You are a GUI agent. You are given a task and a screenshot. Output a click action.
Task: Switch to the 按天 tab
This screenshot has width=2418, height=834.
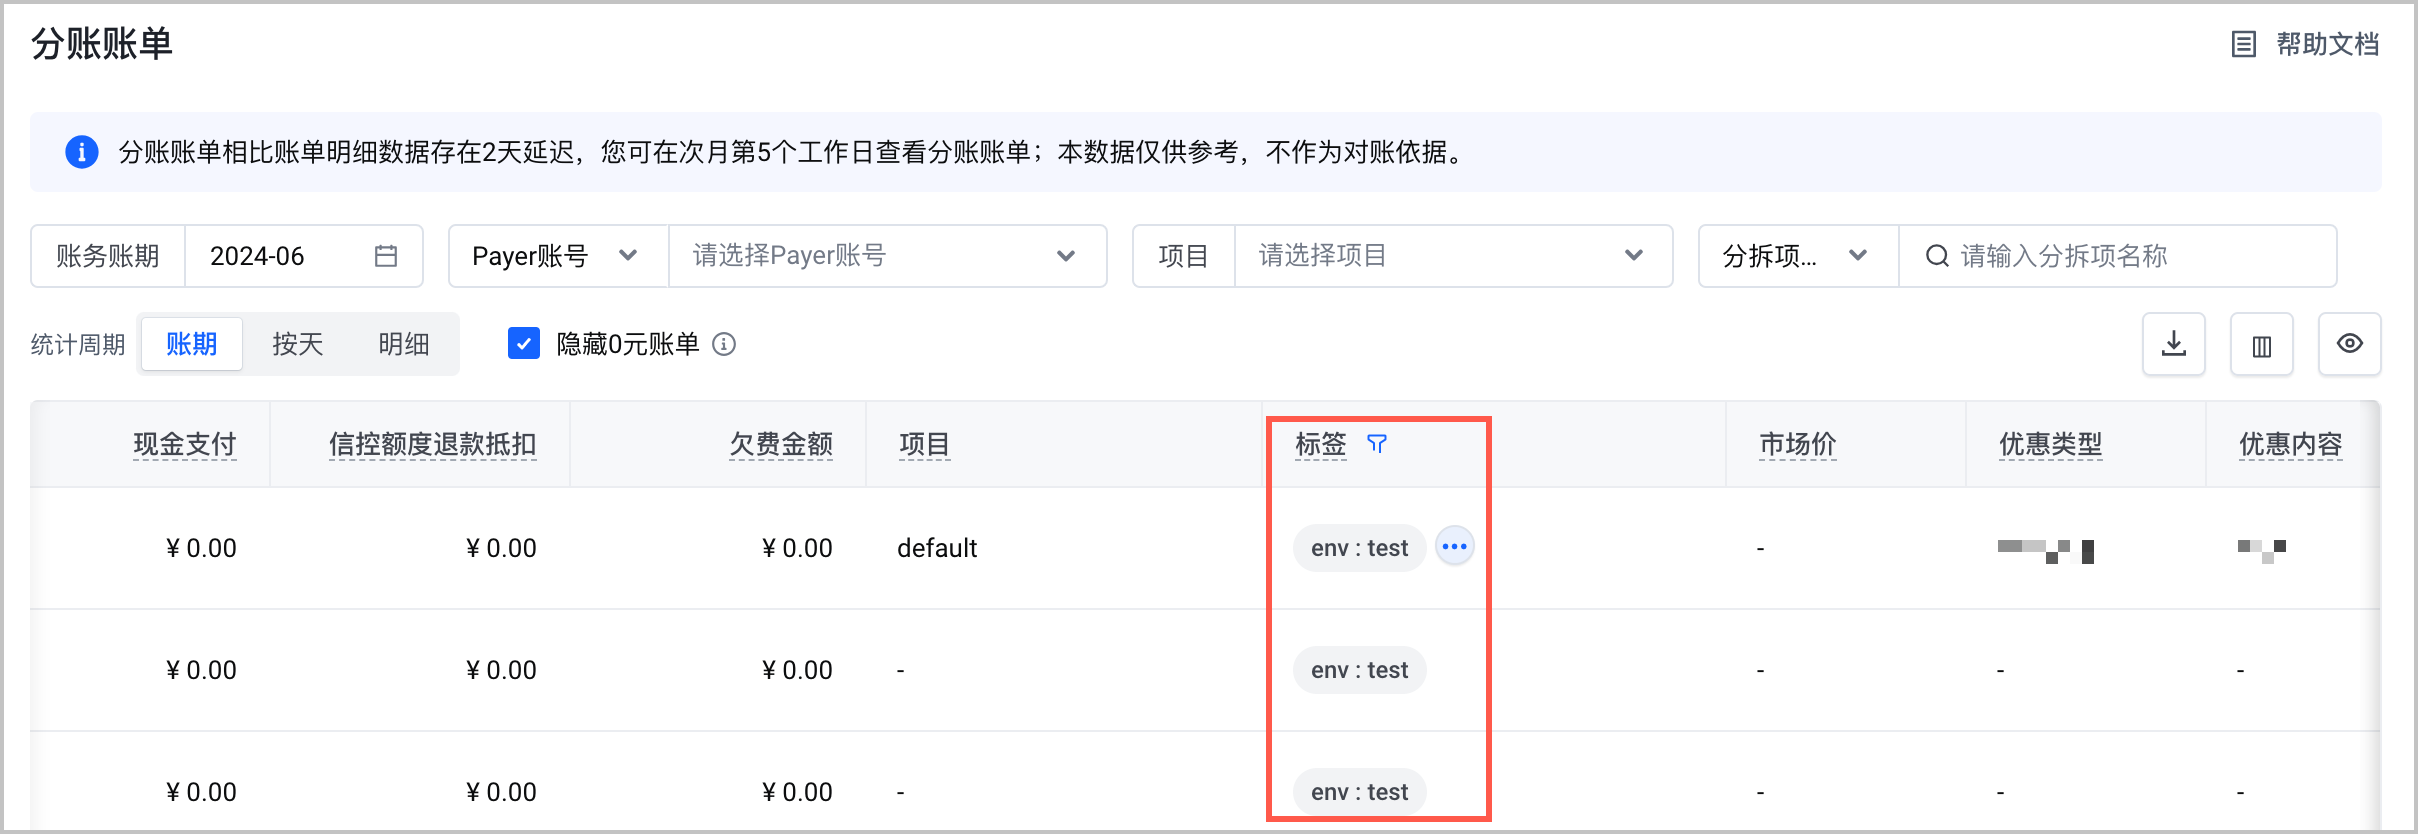coord(298,344)
